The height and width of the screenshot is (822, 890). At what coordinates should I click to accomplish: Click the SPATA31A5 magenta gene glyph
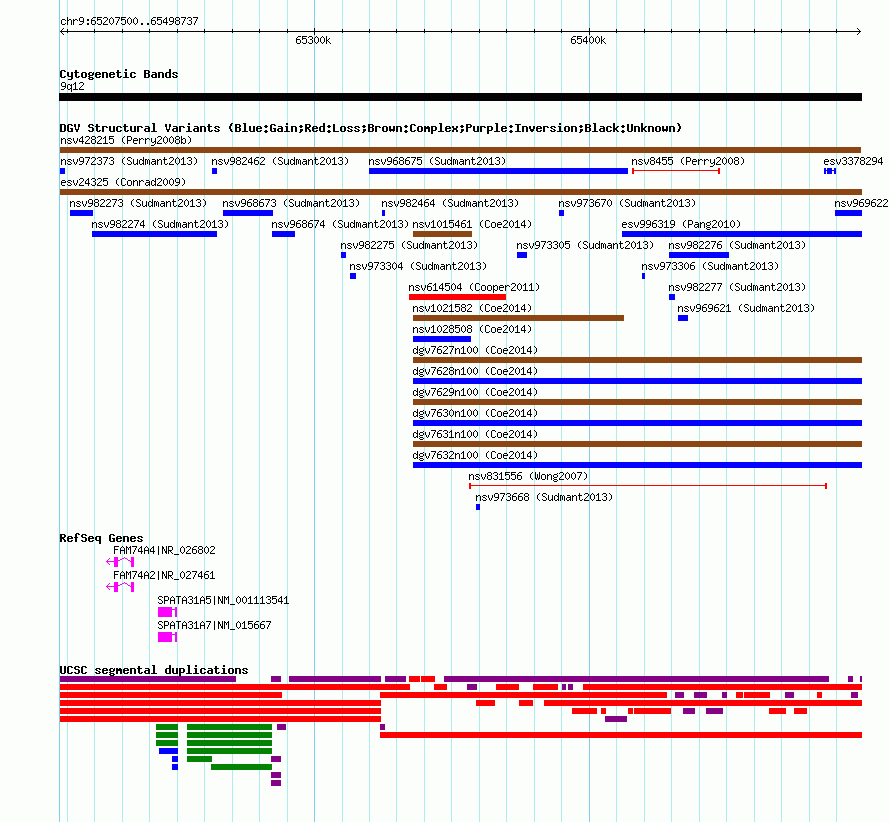click(167, 612)
